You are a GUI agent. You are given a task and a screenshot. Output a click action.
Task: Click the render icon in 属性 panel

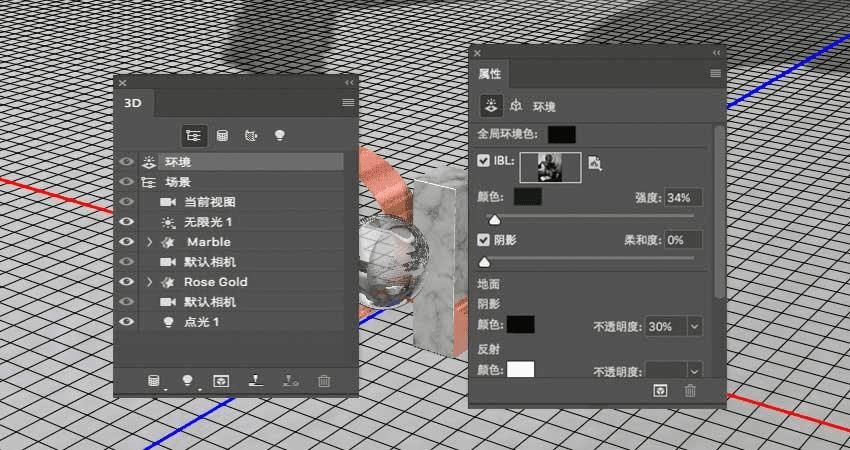click(660, 390)
